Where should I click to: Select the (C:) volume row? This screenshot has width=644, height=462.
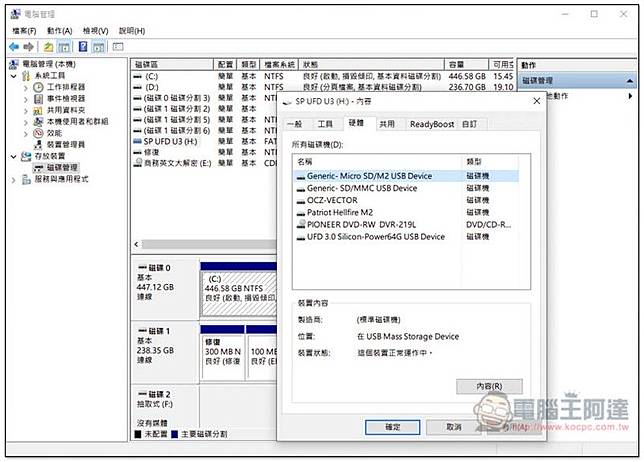[322, 76]
